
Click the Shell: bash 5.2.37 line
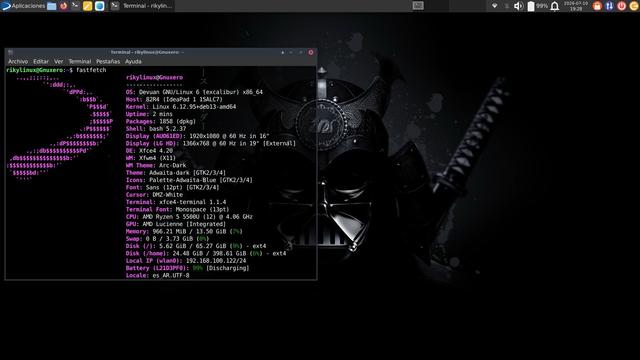tap(156, 129)
